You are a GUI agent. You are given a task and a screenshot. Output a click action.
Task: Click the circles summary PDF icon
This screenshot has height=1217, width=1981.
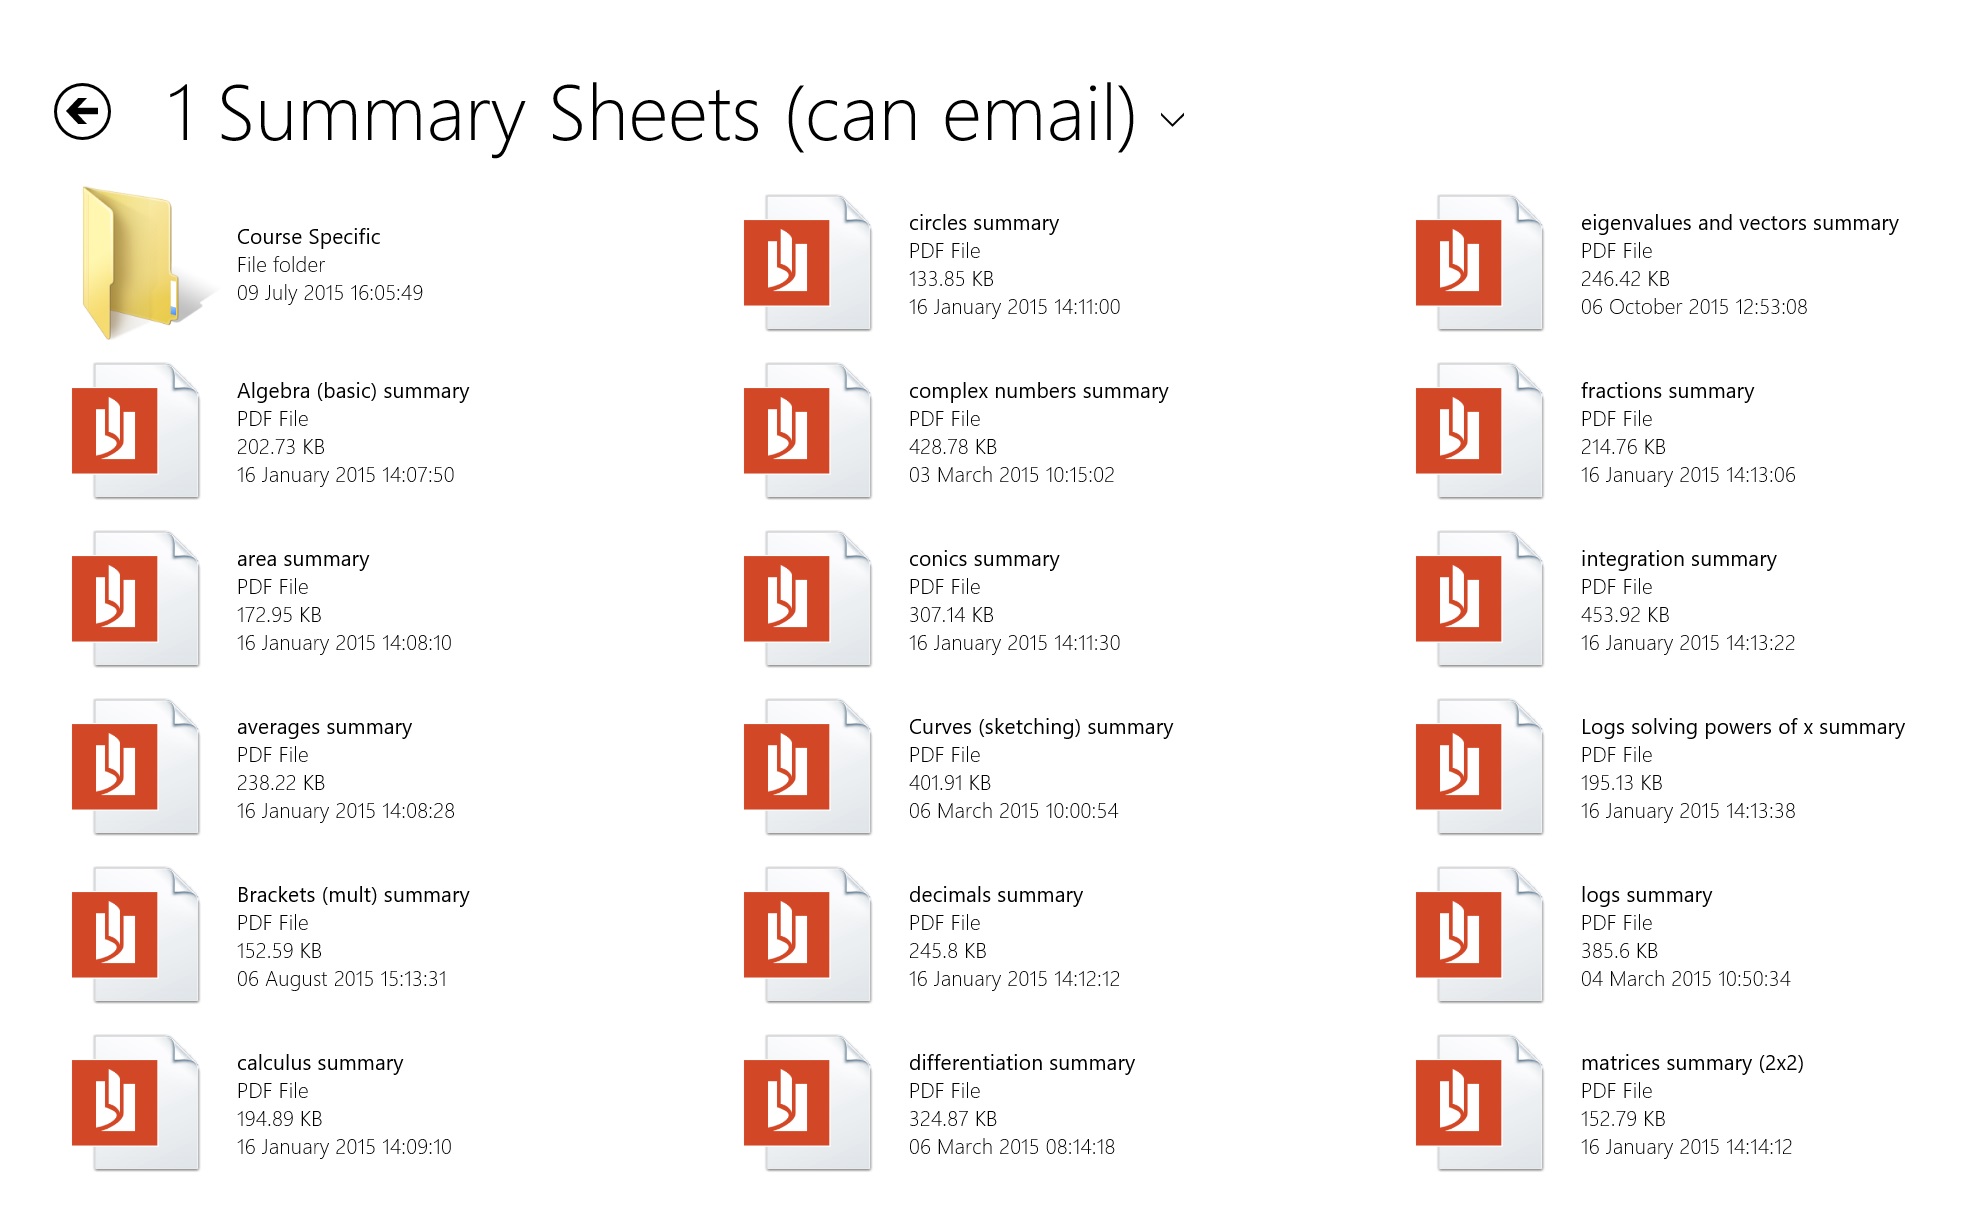click(x=807, y=263)
